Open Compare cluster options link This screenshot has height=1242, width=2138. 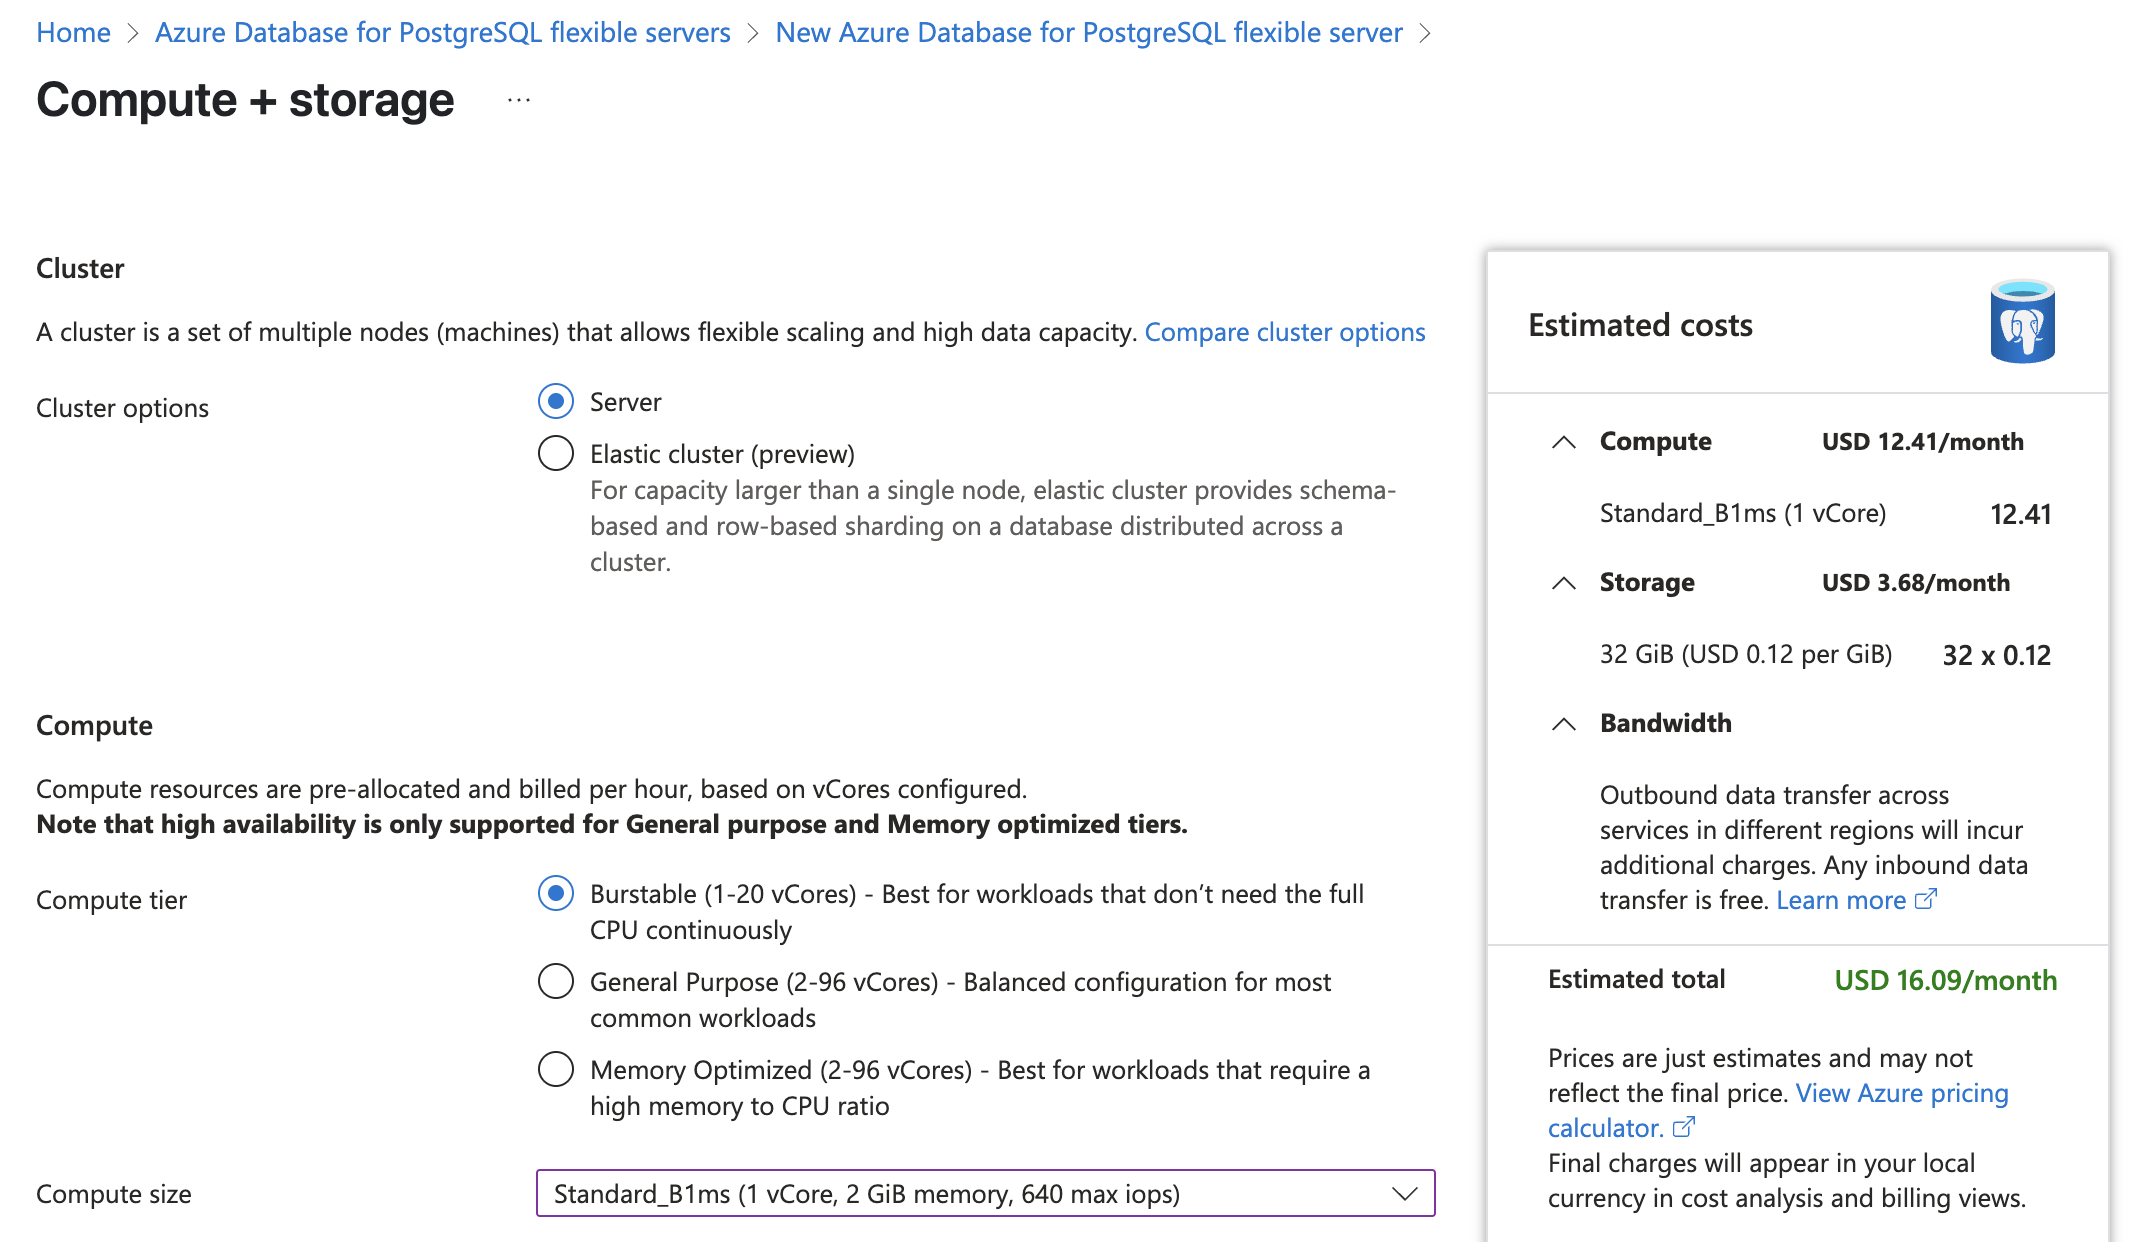click(x=1284, y=332)
